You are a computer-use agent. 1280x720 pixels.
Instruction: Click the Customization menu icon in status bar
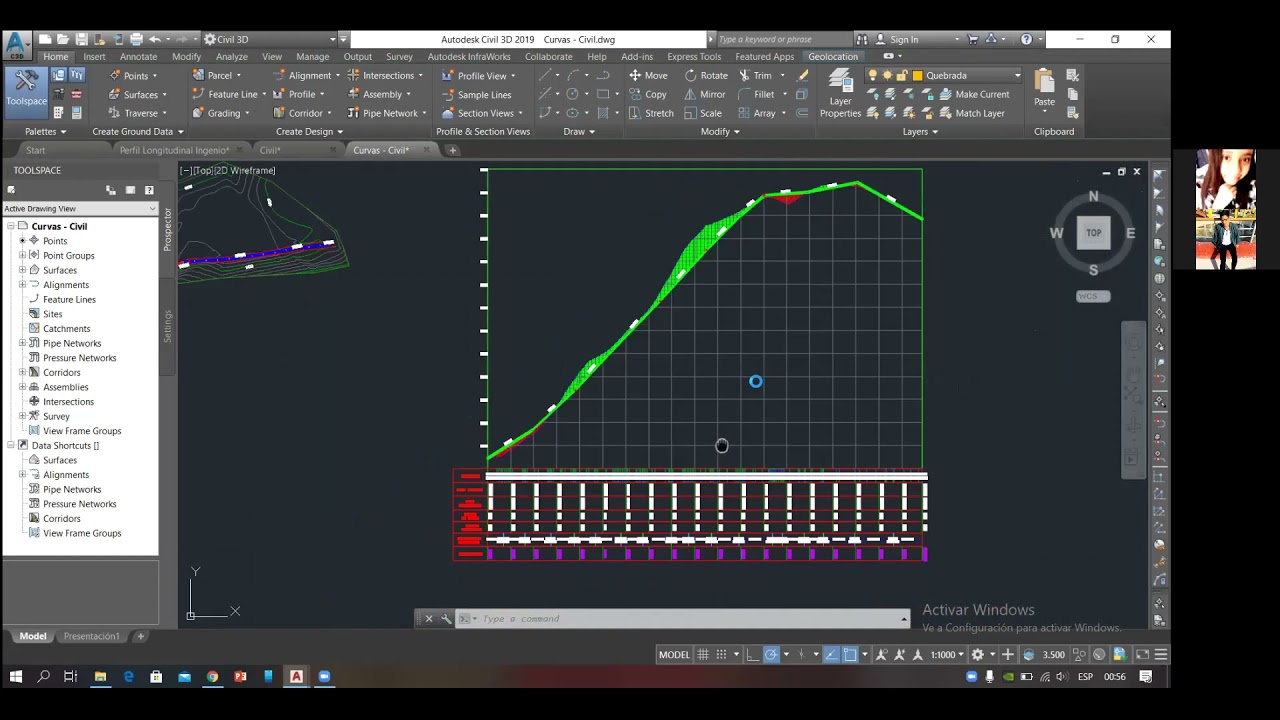(x=1161, y=655)
